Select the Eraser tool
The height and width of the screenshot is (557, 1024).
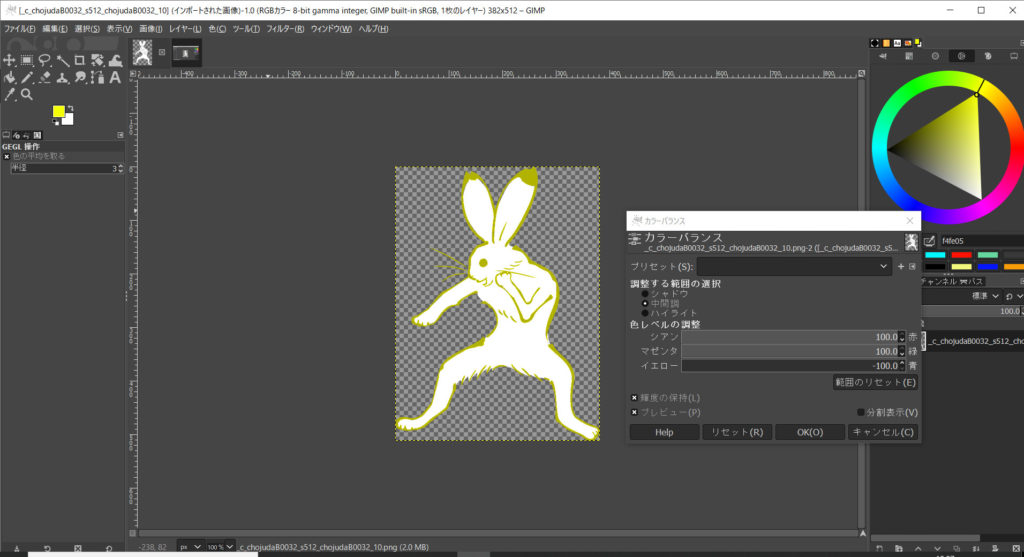point(44,78)
